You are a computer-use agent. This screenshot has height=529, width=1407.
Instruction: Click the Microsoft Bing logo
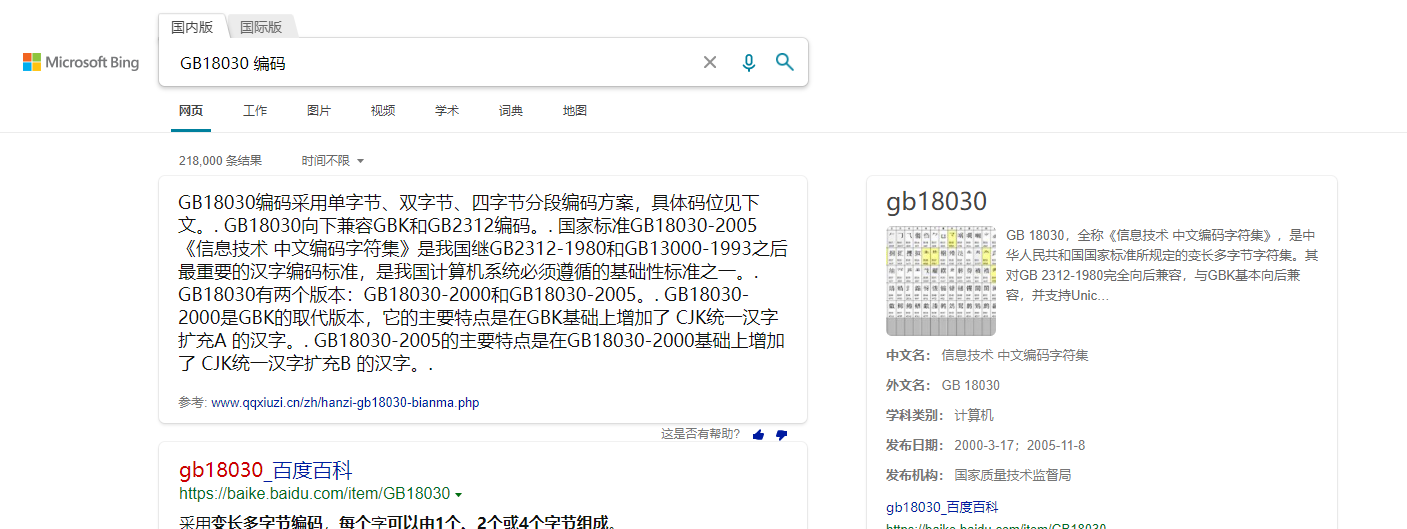point(81,62)
